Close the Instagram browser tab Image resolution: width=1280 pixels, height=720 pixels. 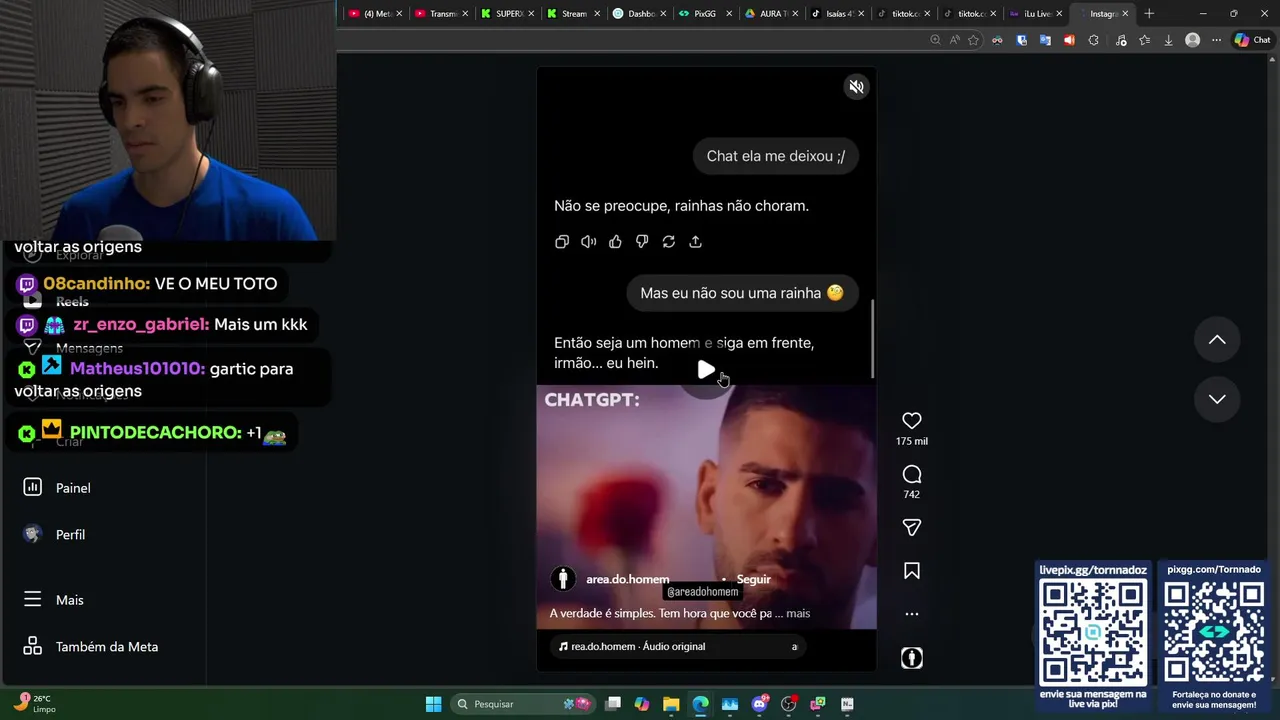pyautogui.click(x=1125, y=14)
